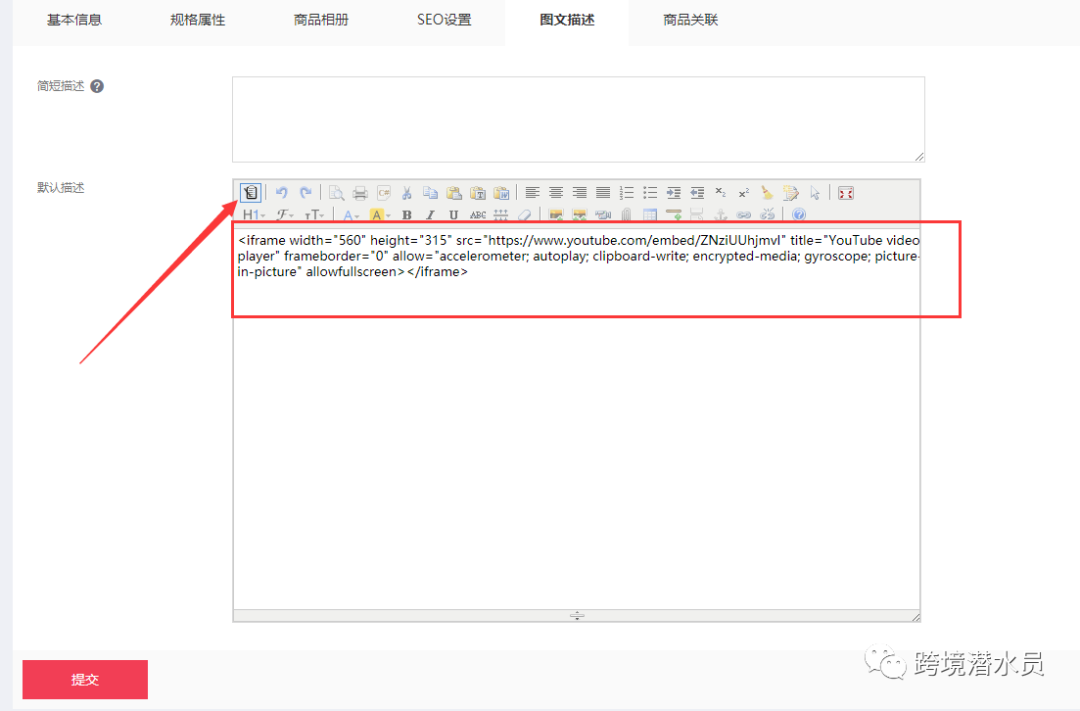
Task: Click help icon beside 简短描述
Action: 97,86
